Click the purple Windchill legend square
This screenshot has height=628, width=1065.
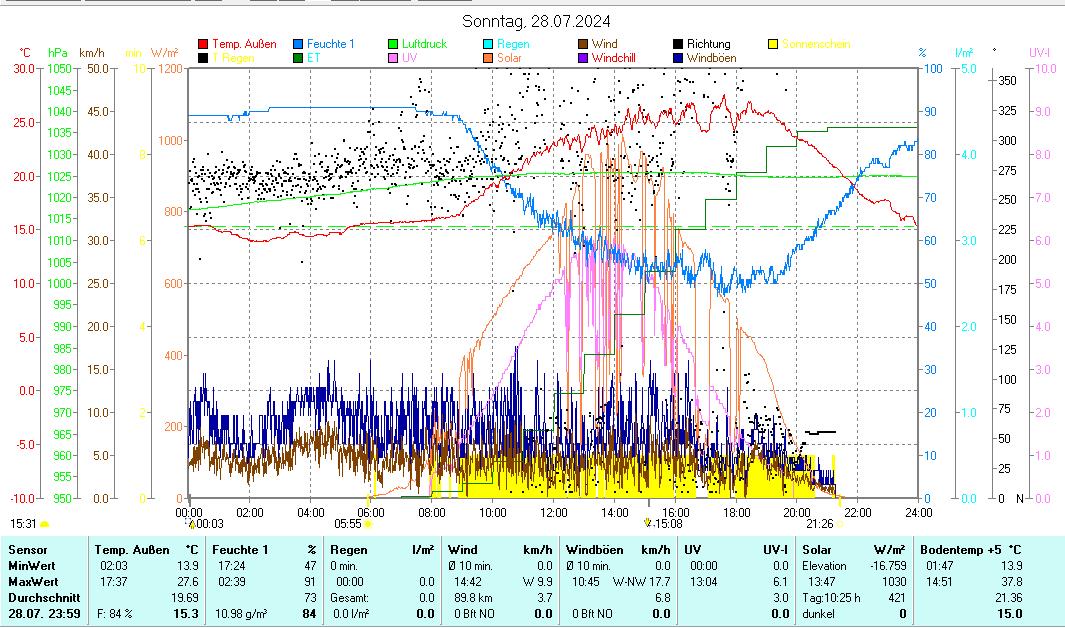pos(583,58)
